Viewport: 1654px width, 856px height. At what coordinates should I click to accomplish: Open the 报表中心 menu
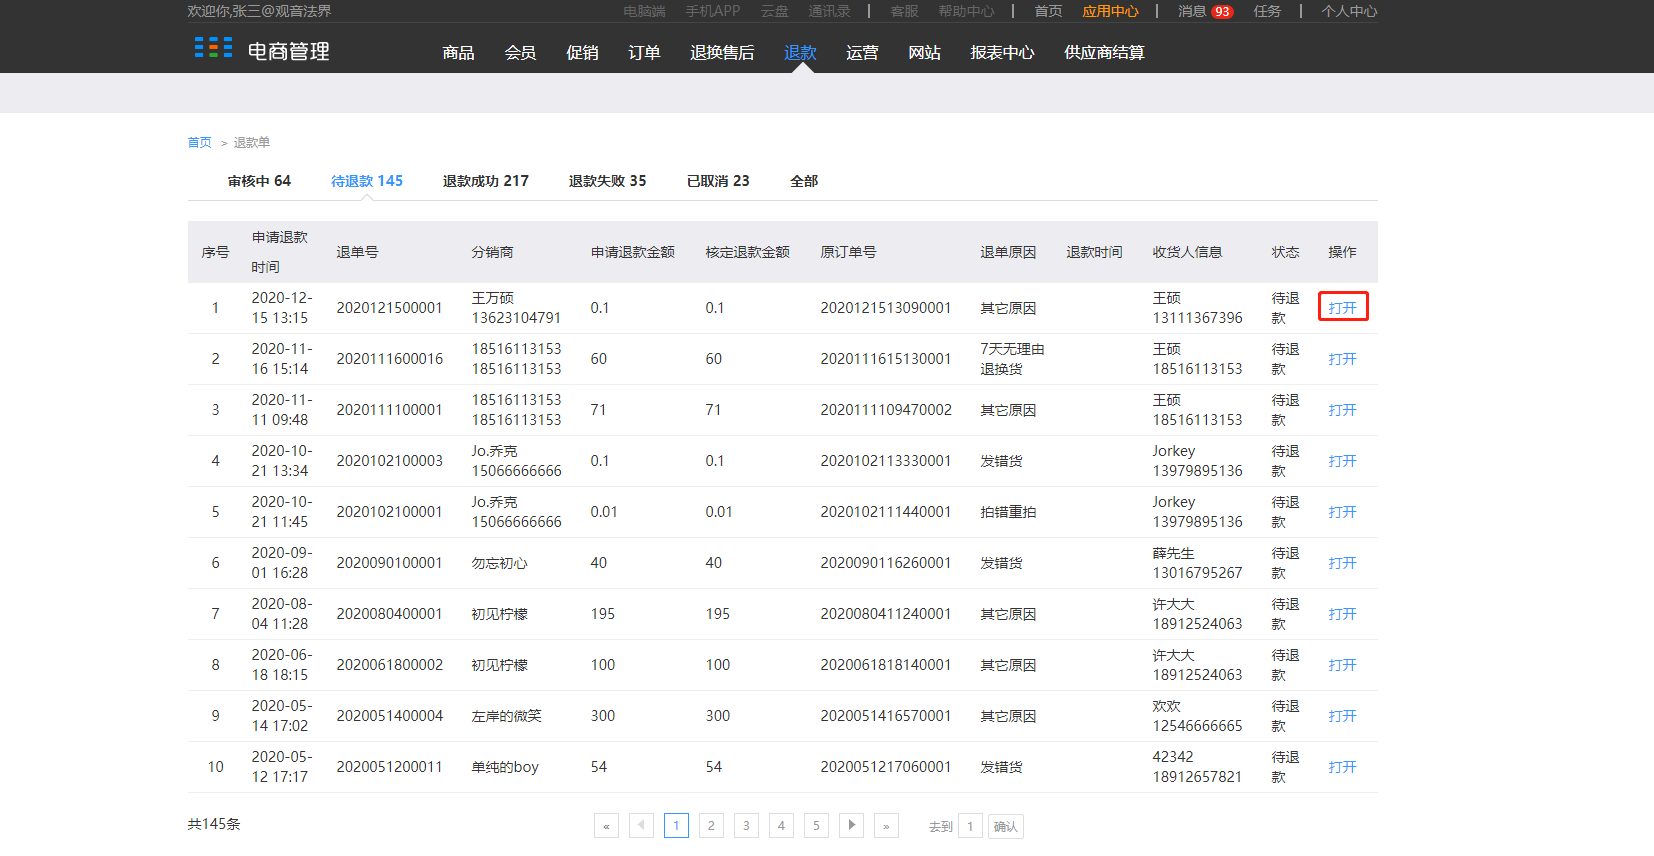coord(1002,52)
